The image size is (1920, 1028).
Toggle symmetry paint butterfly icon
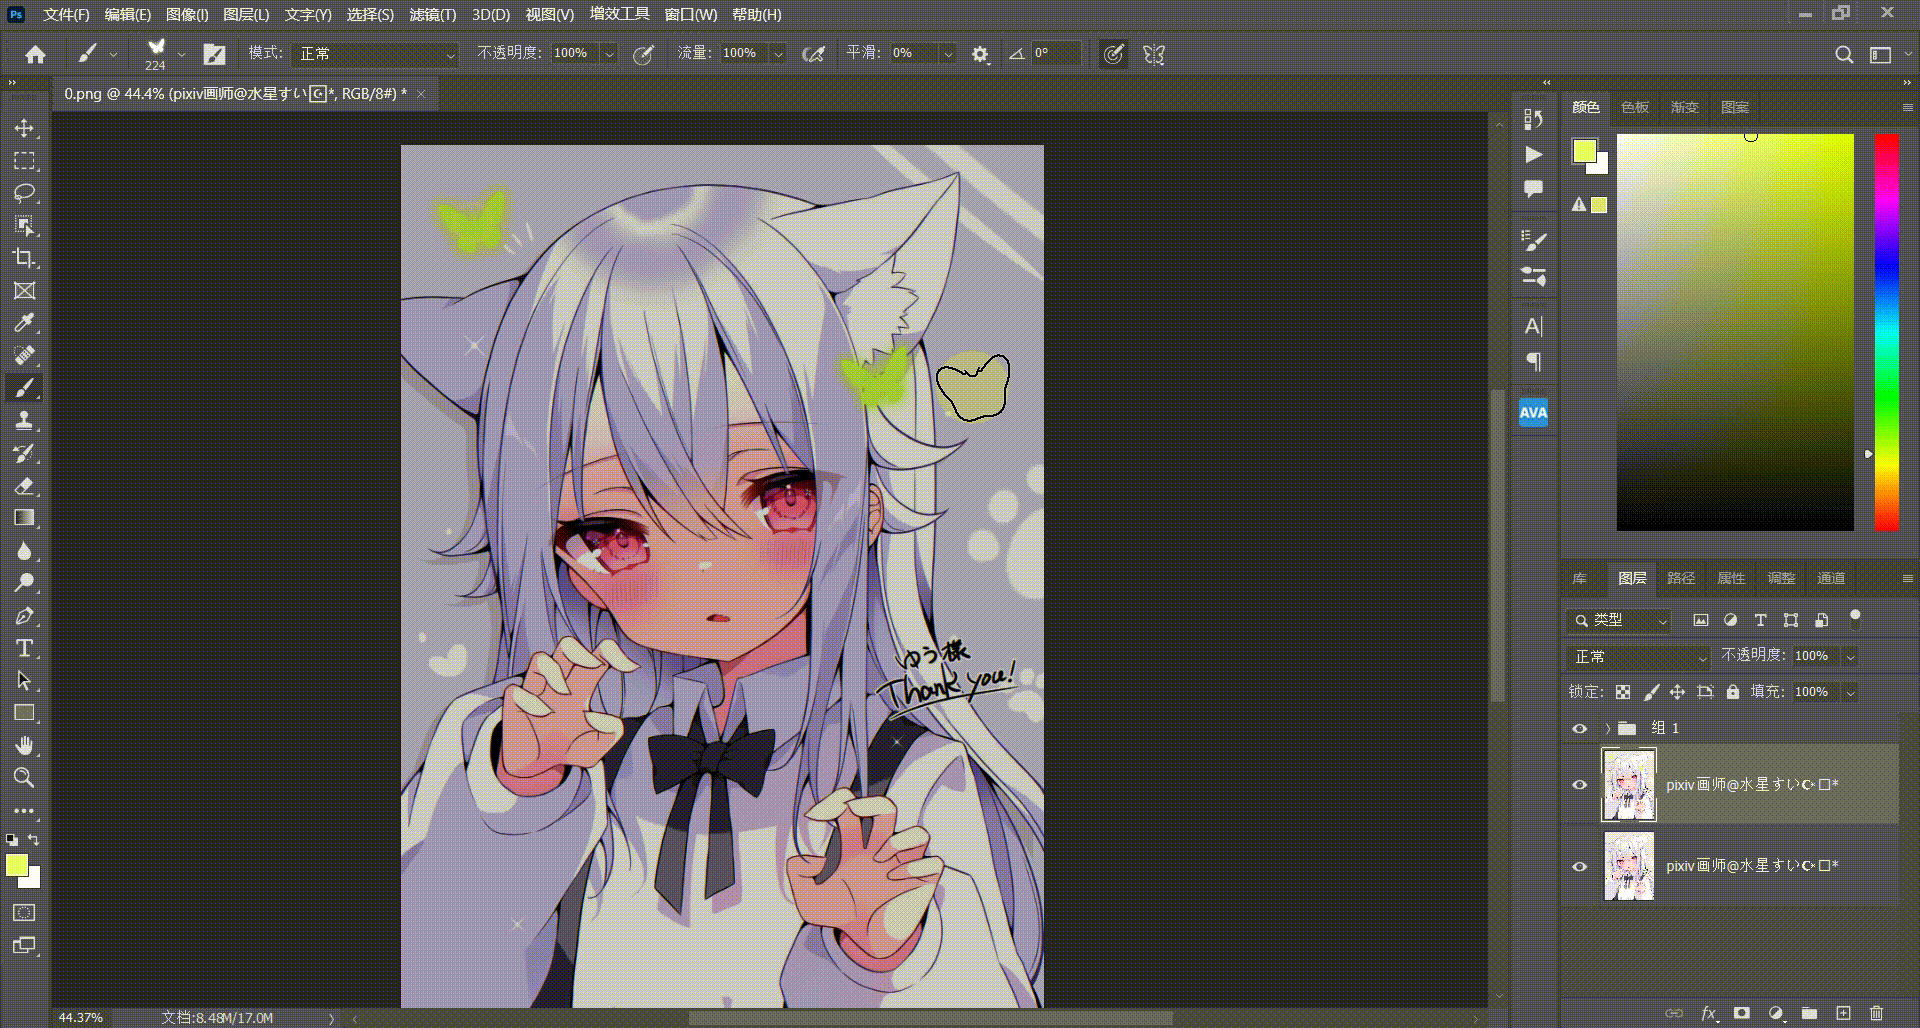point(1154,54)
